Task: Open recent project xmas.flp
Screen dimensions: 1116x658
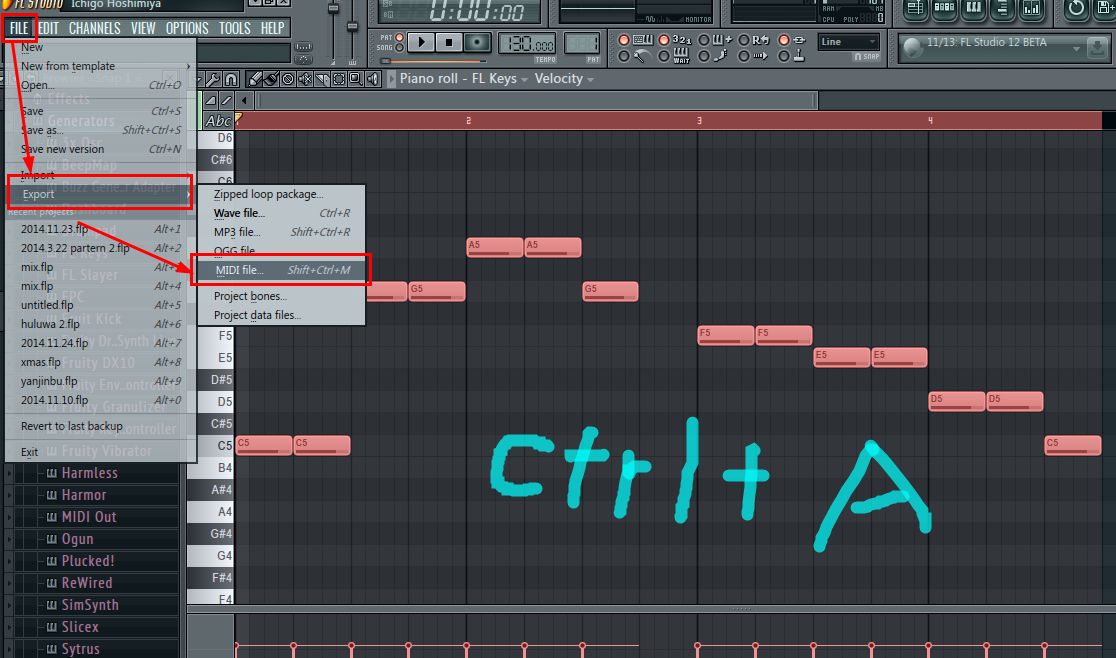Action: click(100, 362)
